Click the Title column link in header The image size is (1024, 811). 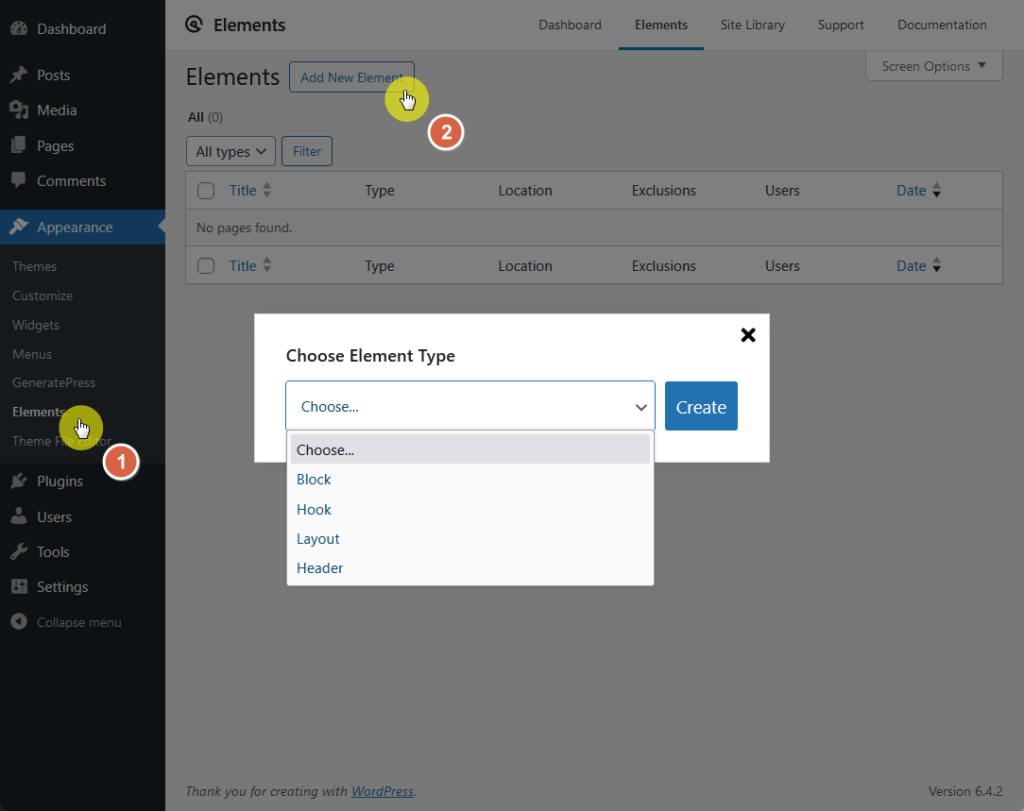(x=242, y=190)
